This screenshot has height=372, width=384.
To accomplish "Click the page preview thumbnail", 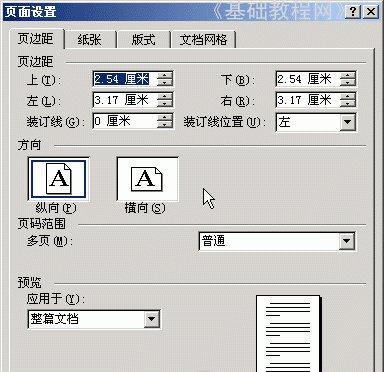I will point(288,333).
